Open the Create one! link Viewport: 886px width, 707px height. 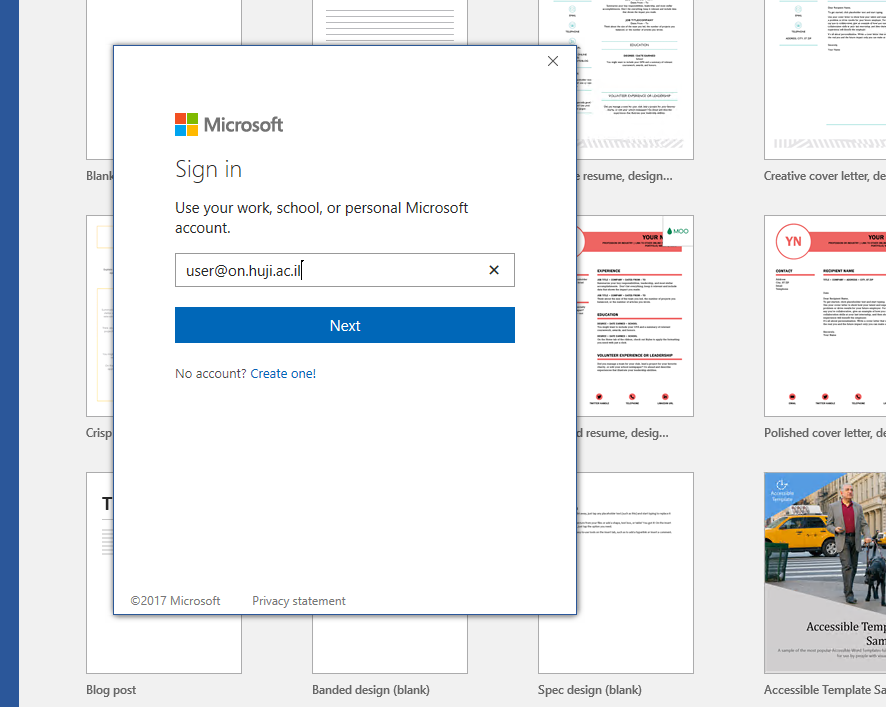(283, 374)
